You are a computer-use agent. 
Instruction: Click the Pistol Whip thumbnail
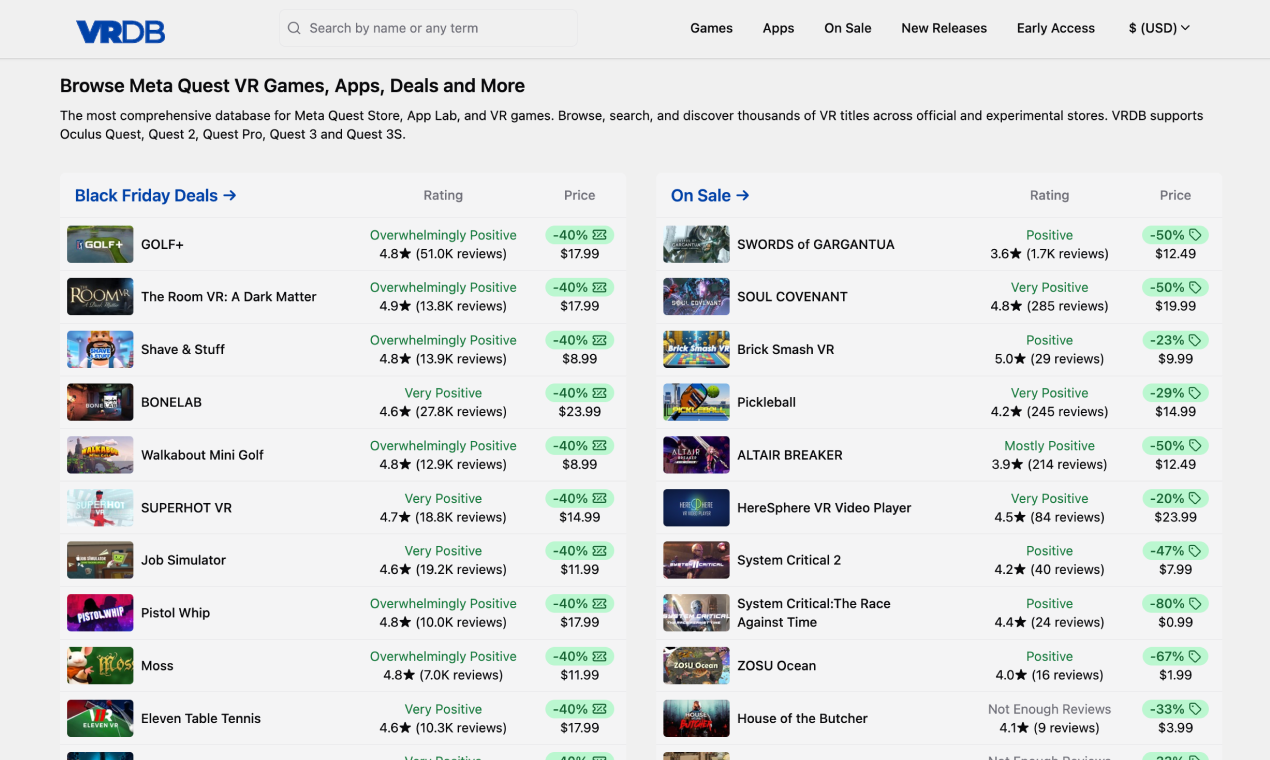pyautogui.click(x=100, y=613)
